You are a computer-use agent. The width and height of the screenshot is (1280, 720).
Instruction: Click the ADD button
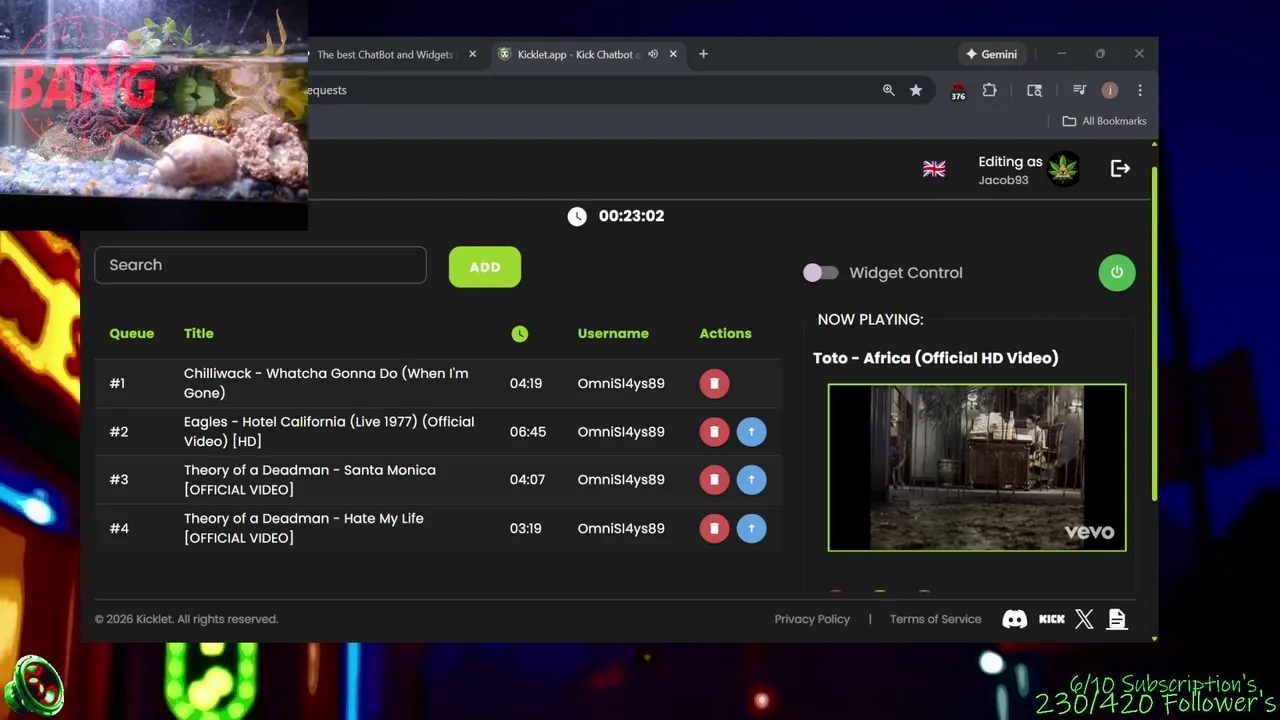(485, 267)
